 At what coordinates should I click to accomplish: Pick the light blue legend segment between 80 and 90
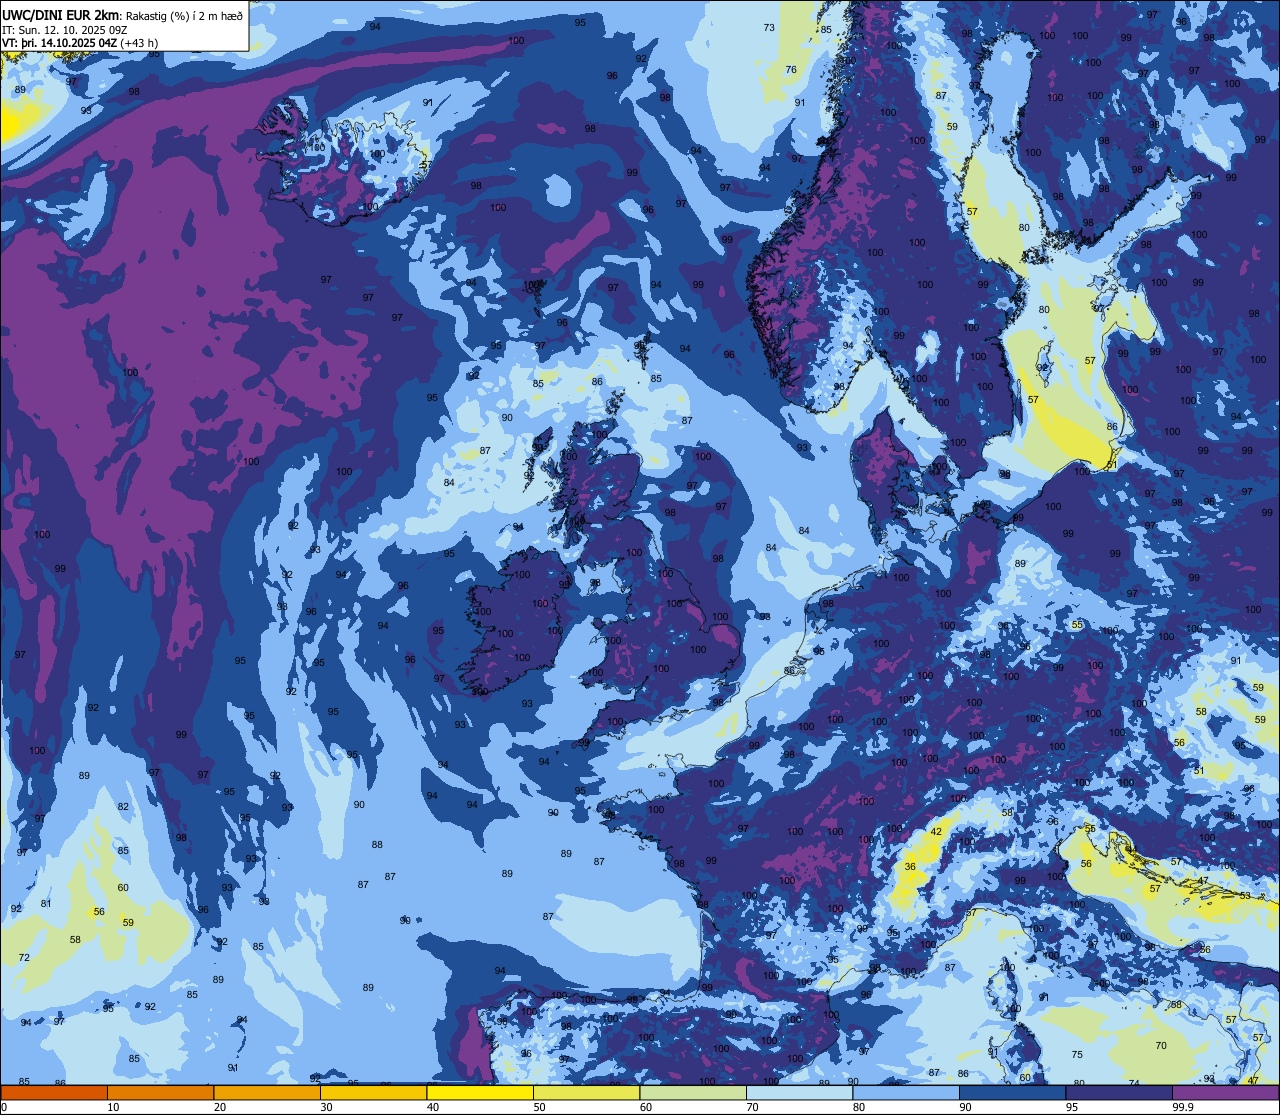[x=906, y=1092]
